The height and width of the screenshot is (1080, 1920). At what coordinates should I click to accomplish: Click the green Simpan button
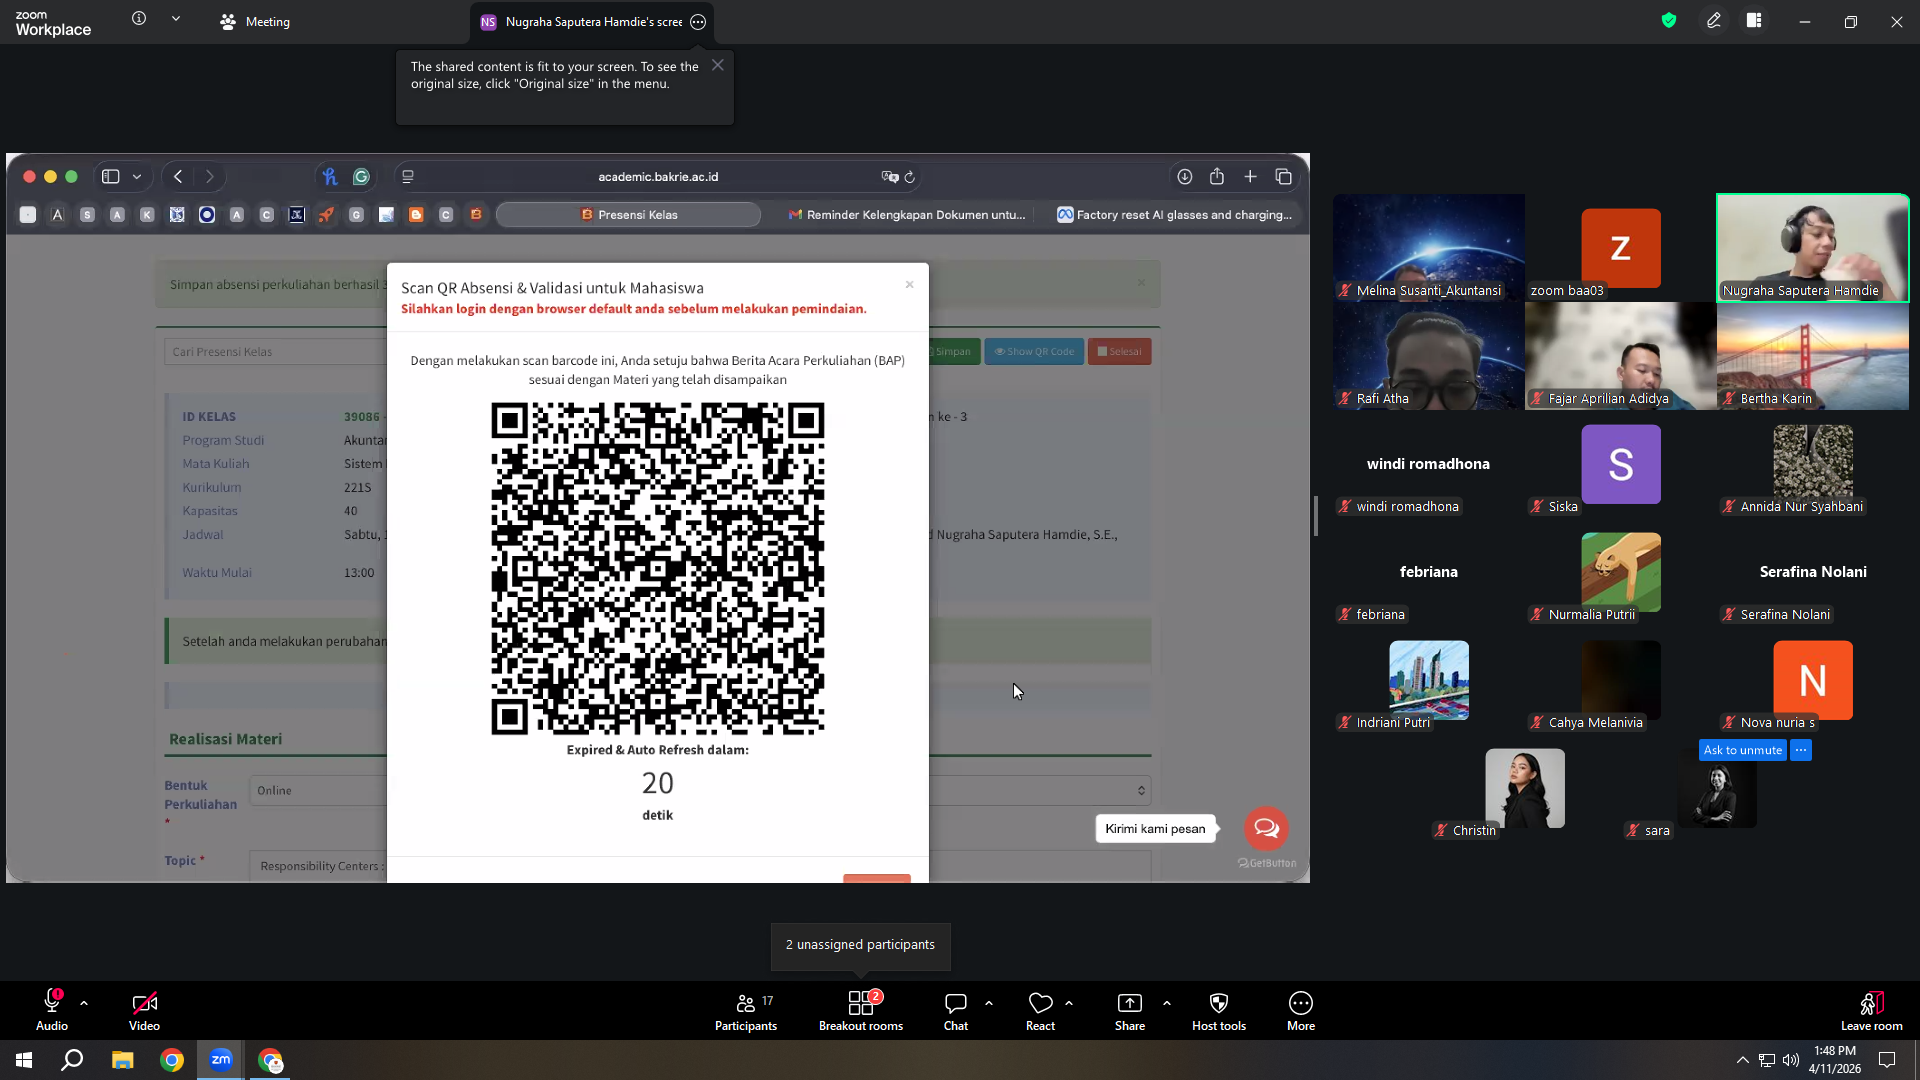[954, 352]
